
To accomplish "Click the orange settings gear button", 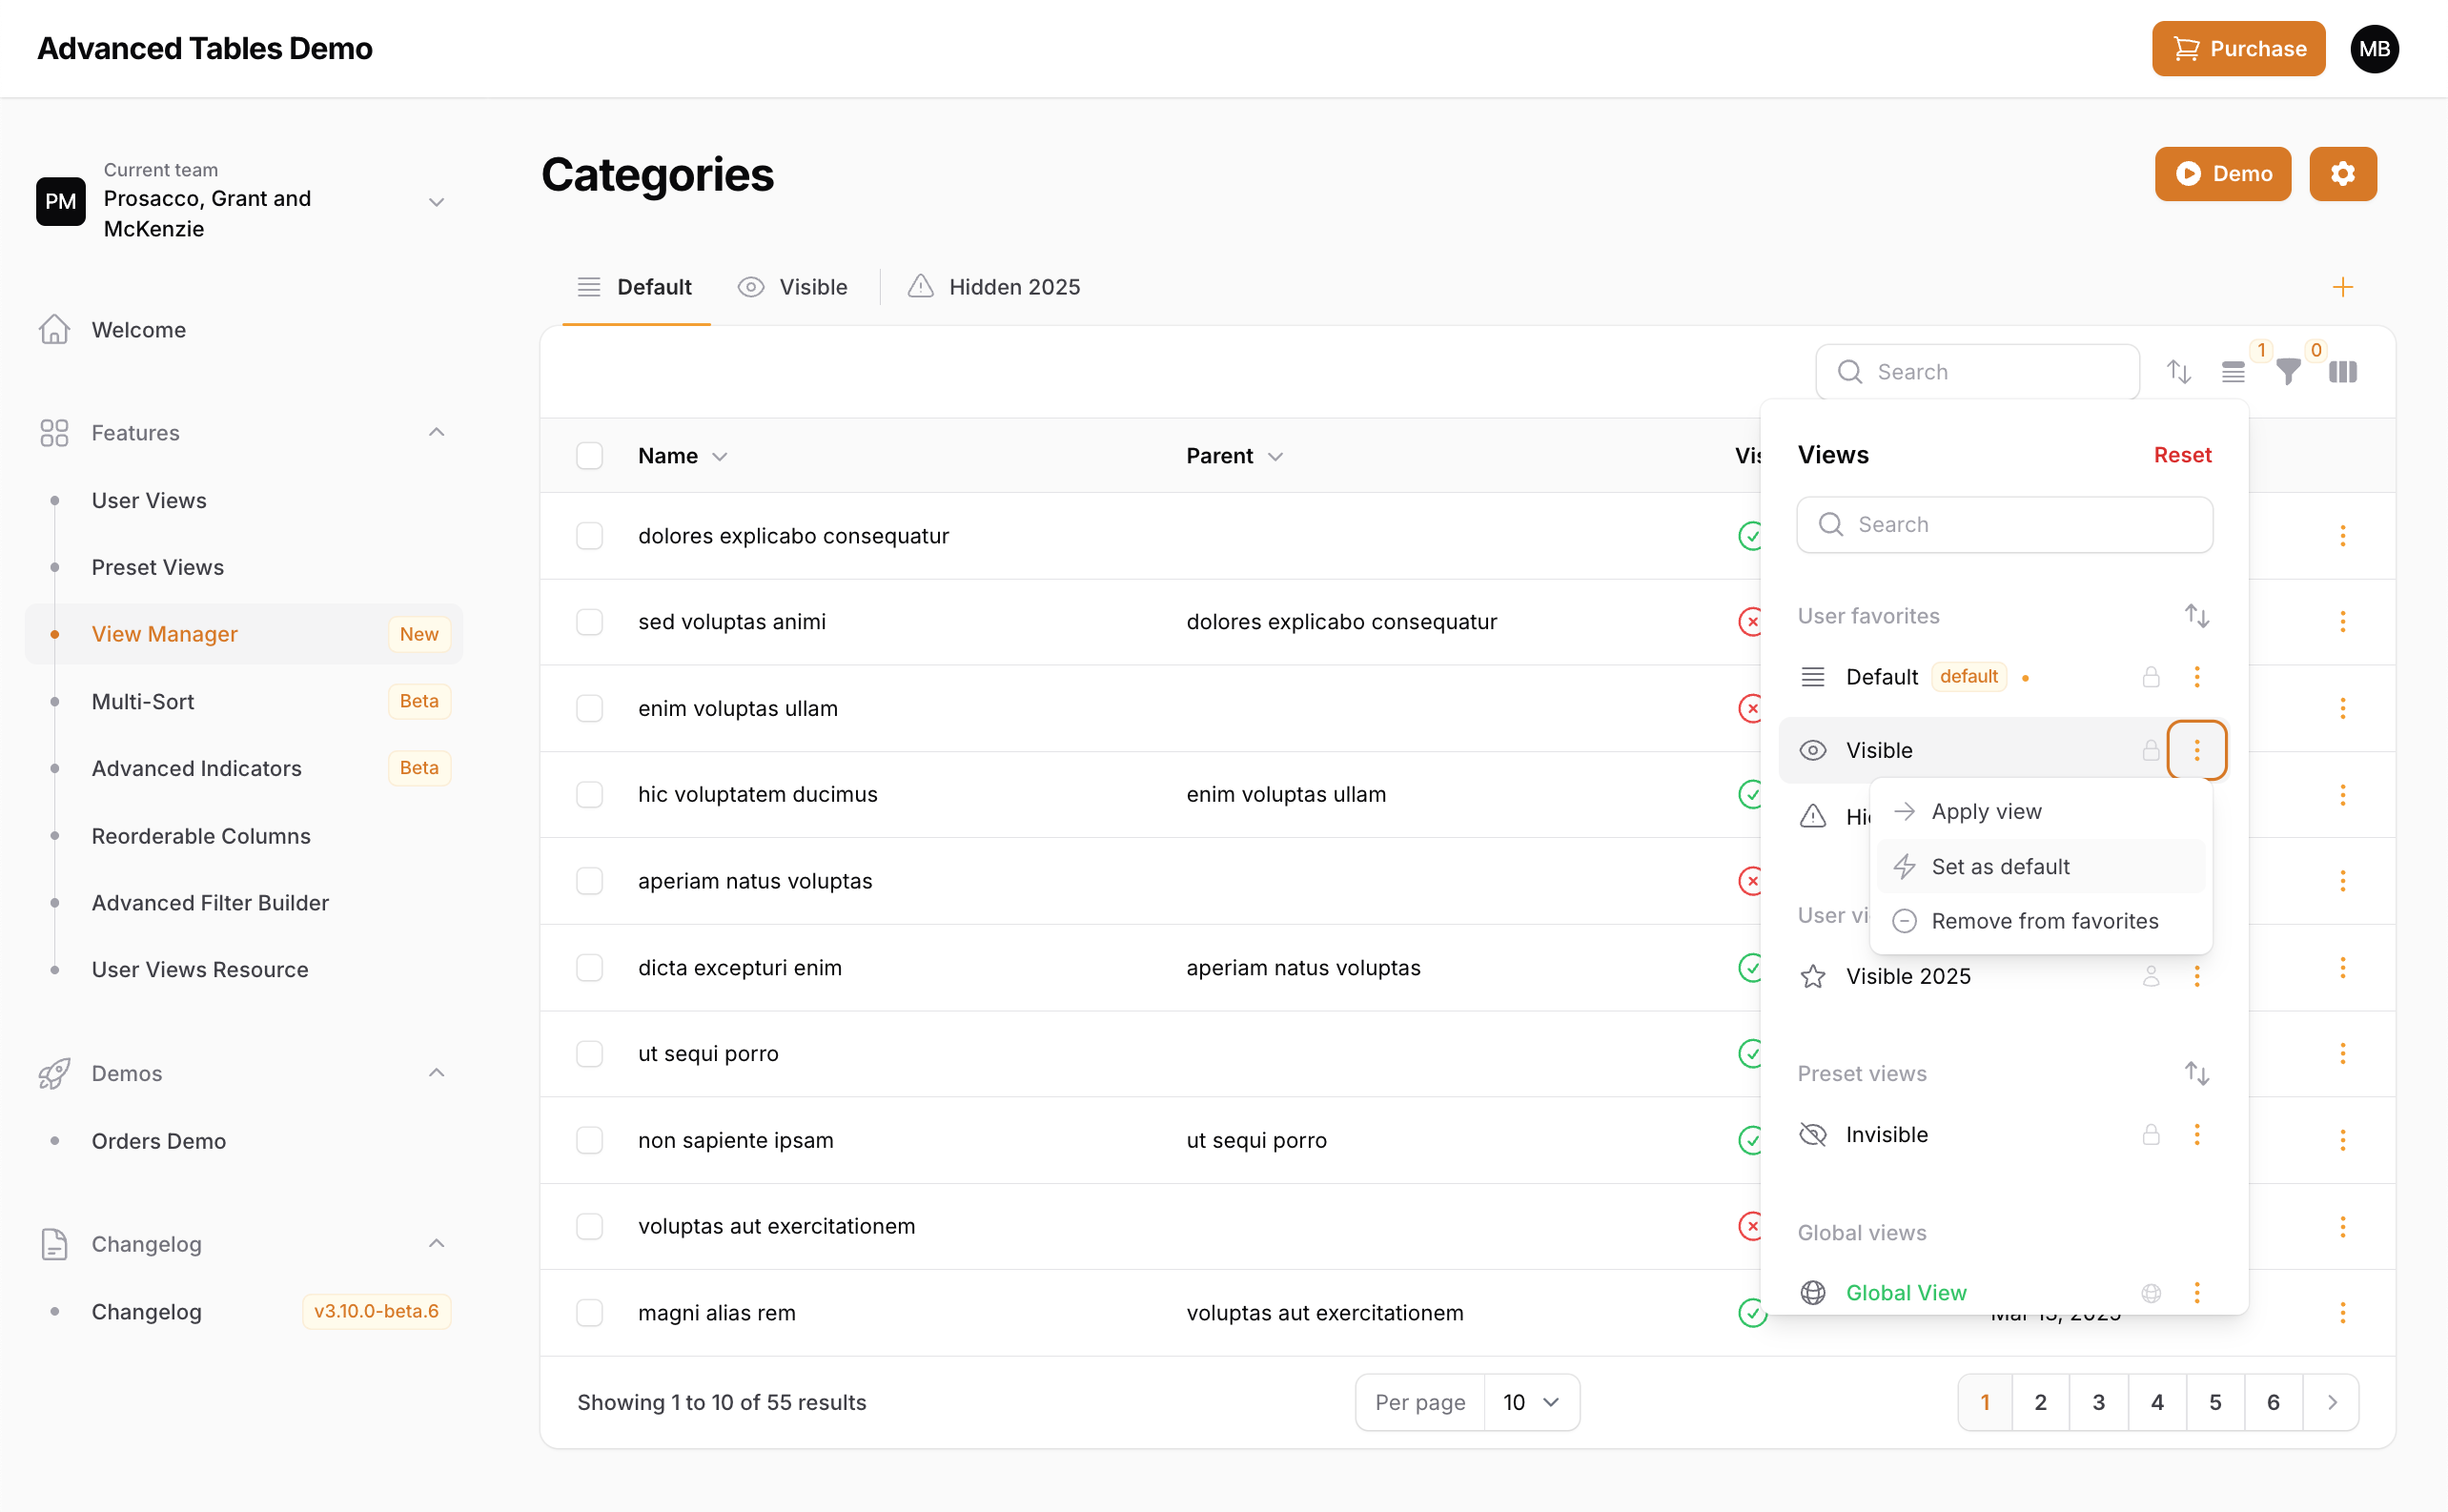I will (2342, 174).
